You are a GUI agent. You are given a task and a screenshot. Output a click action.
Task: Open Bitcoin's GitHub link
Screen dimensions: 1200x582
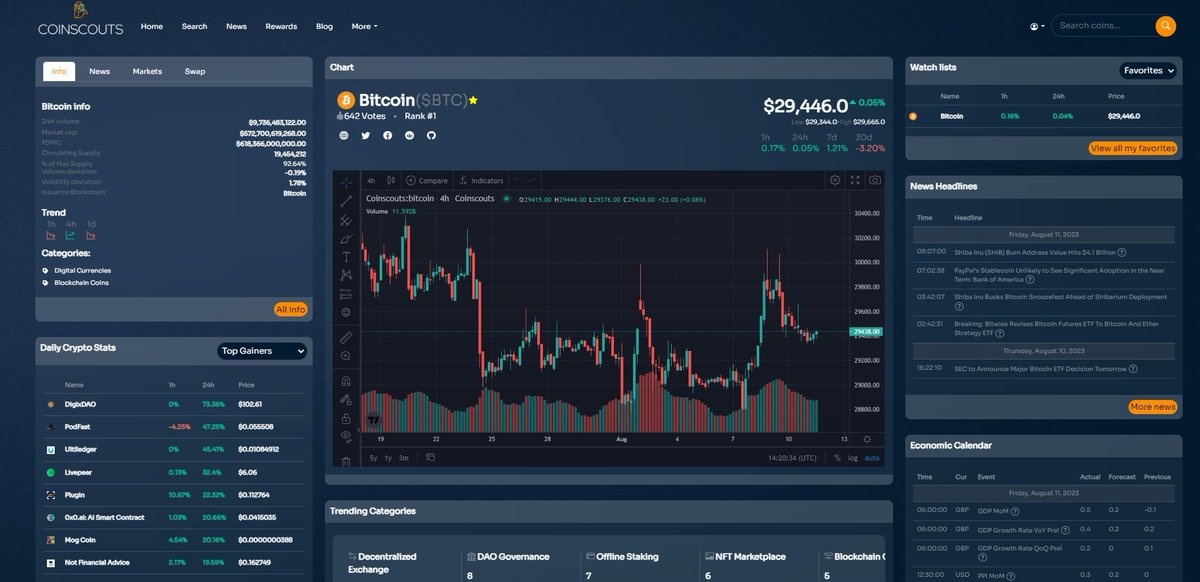(x=431, y=135)
